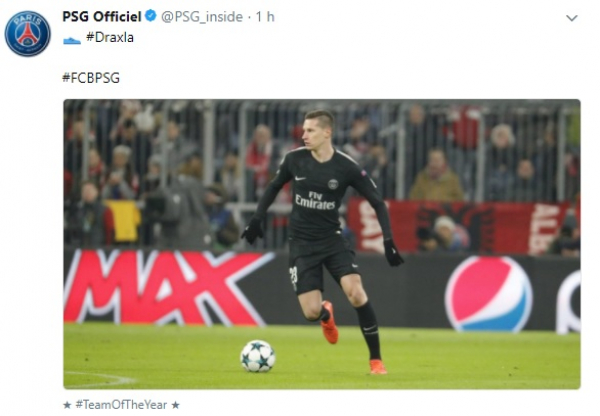The image size is (600, 416).
Task: Open the #FCBPSG hashtag
Action: click(x=91, y=78)
